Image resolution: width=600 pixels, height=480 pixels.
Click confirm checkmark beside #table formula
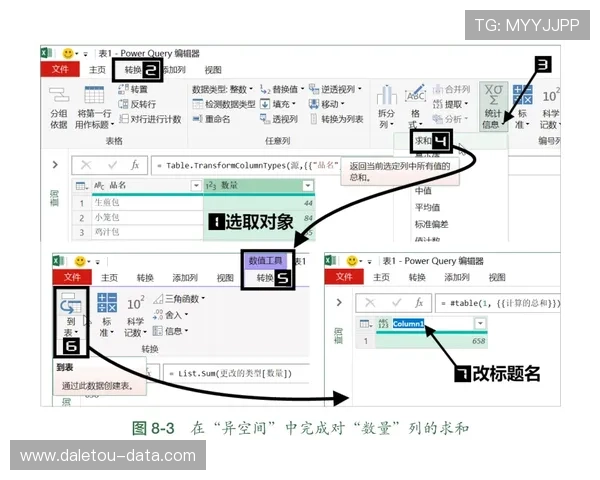click(396, 303)
